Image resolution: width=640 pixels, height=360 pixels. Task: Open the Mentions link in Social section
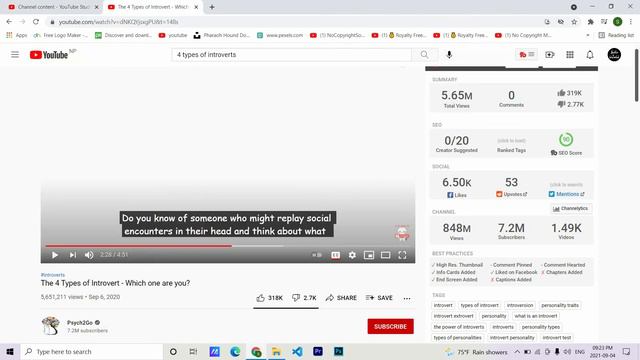point(567,194)
